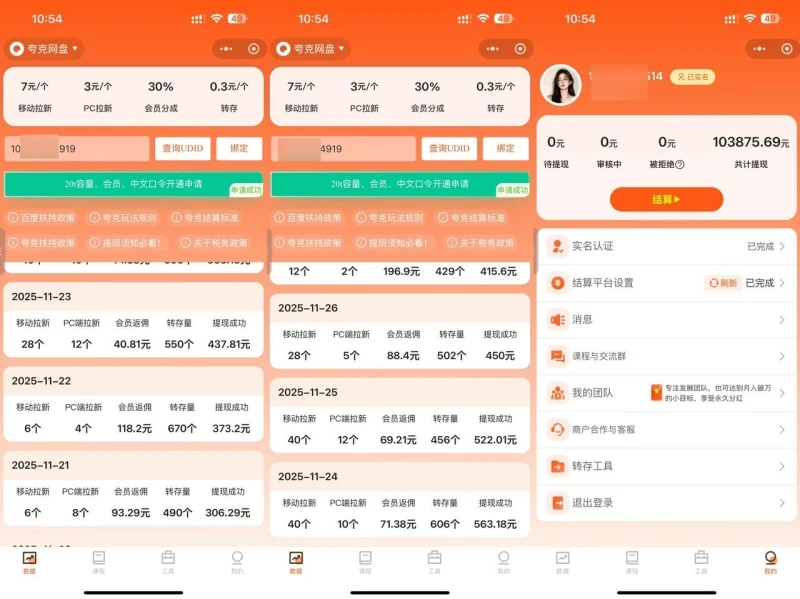
Task: Switch to 数据 tab on right screen
Action: click(563, 562)
